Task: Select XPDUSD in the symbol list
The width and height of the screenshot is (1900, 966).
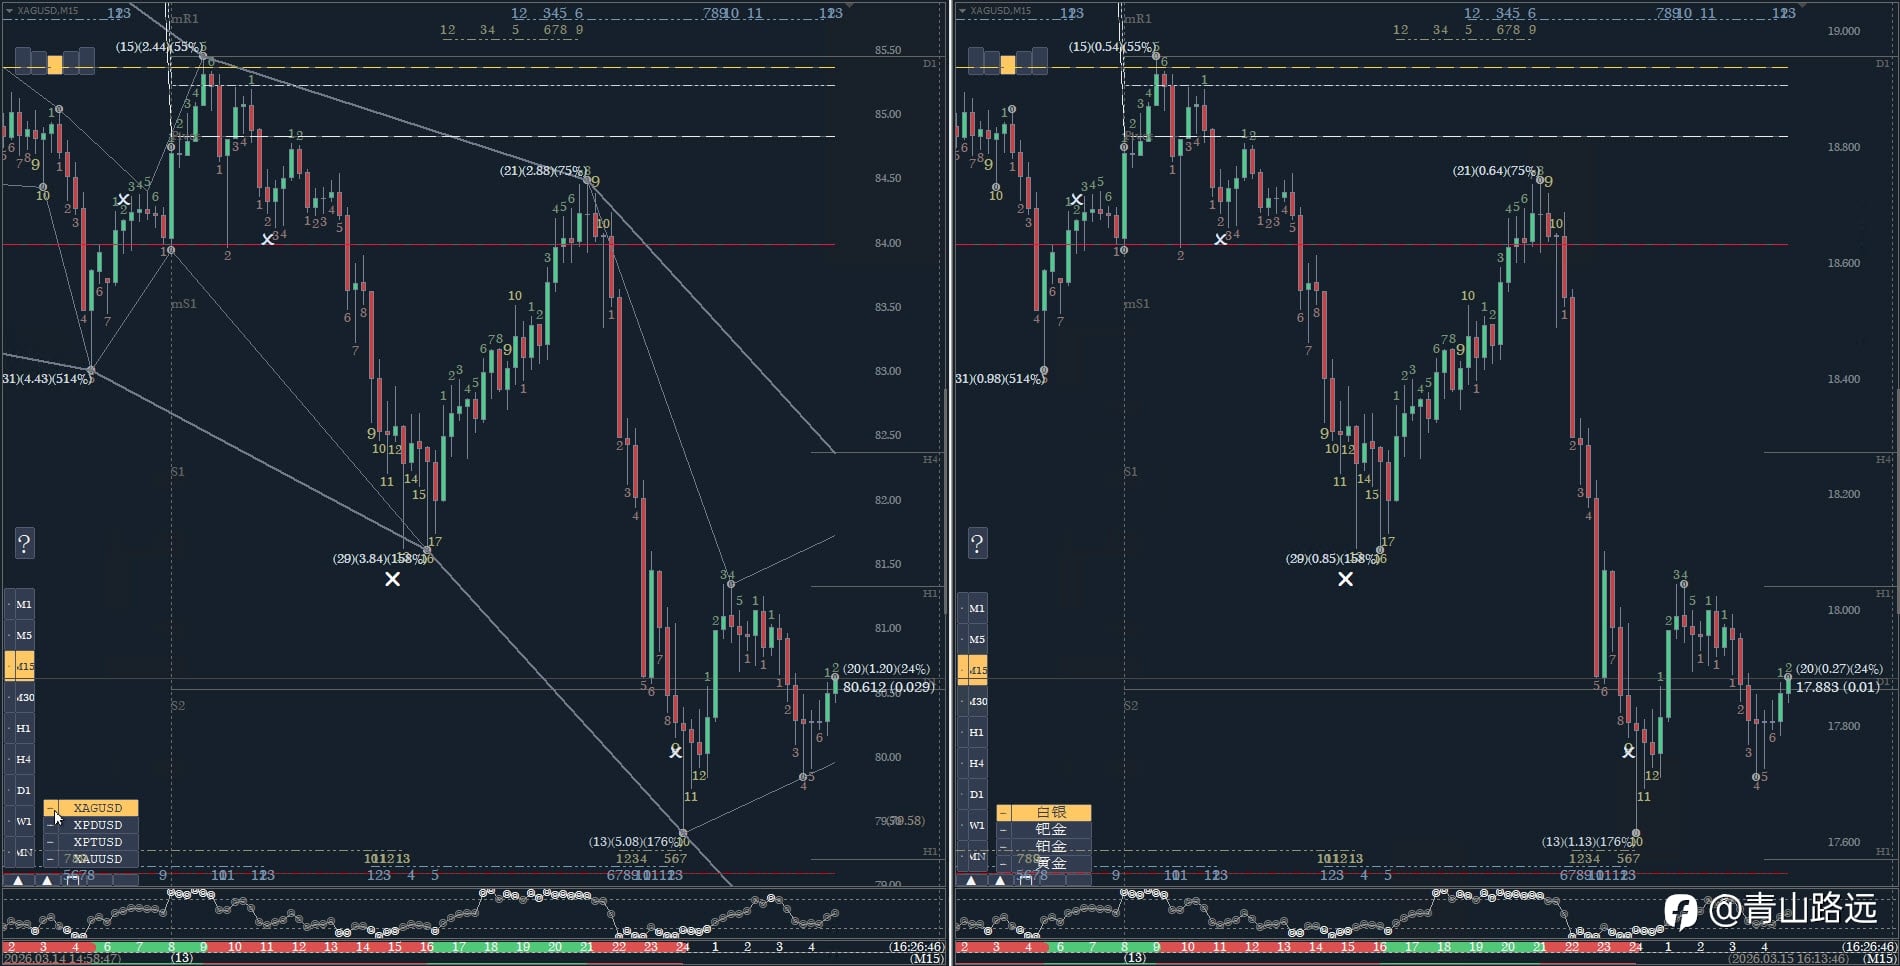Action: (98, 825)
